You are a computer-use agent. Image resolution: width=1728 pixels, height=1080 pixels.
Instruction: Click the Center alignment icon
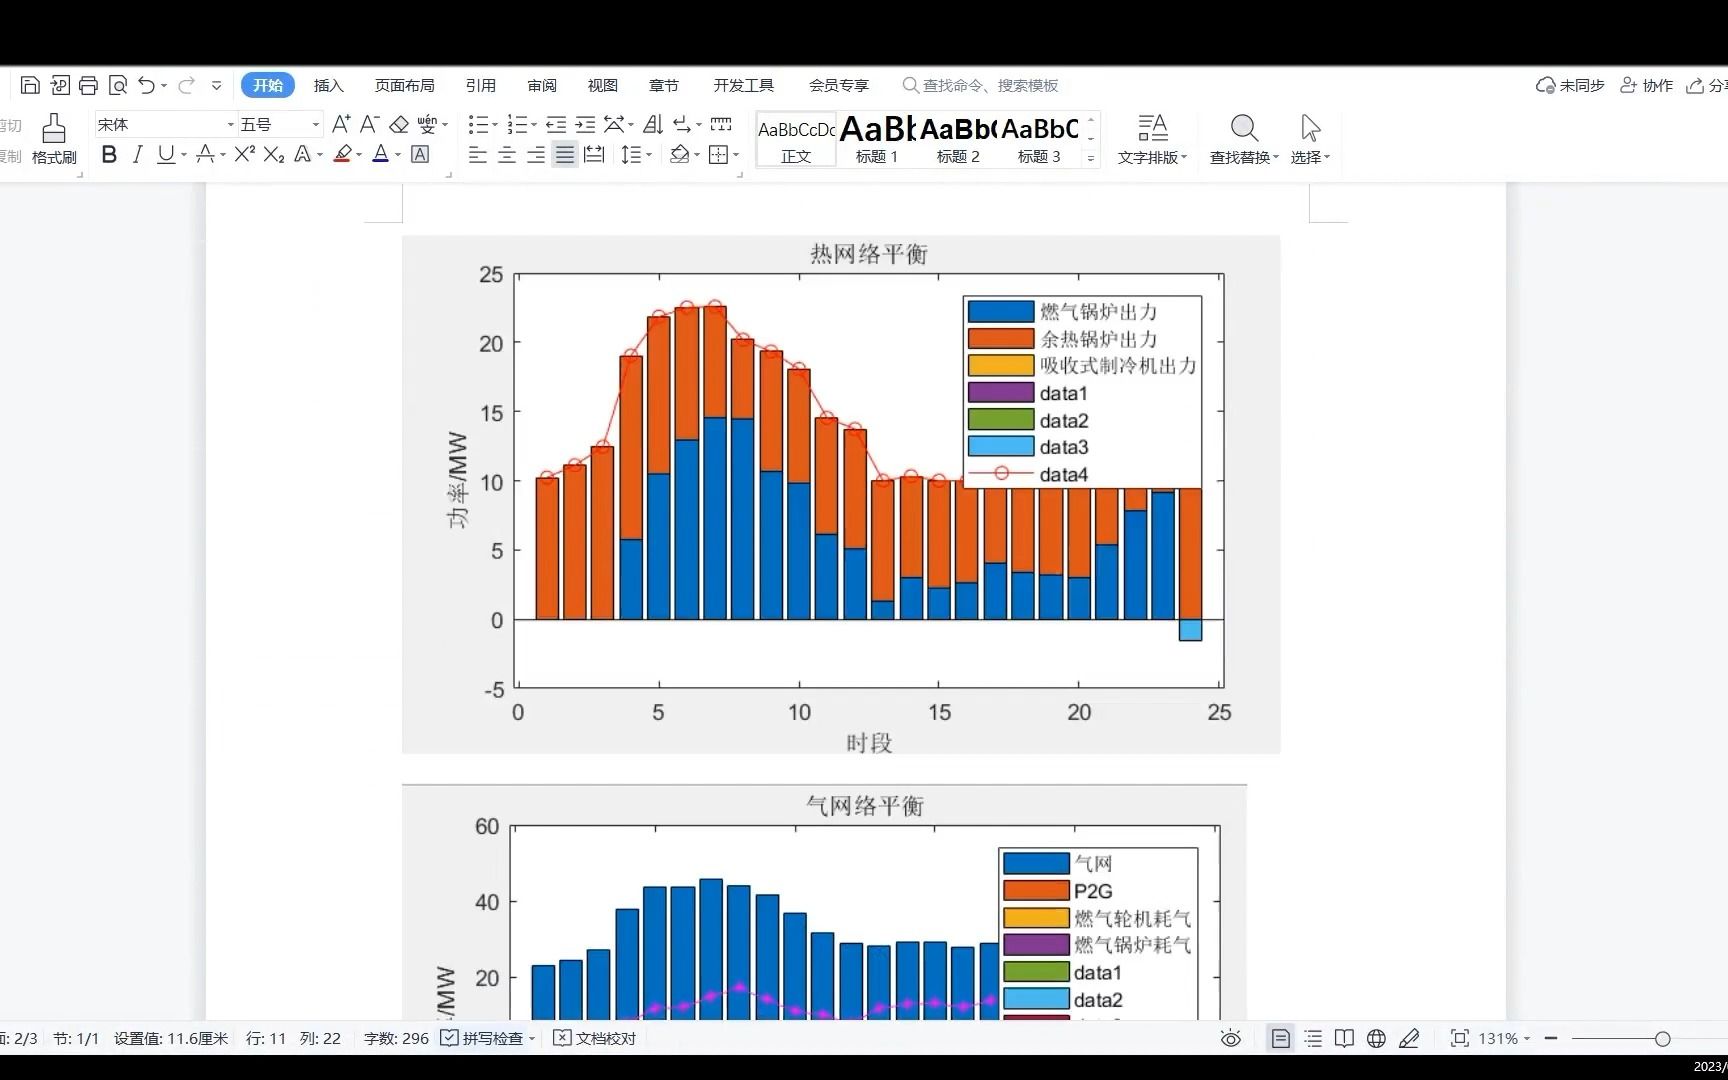point(507,154)
